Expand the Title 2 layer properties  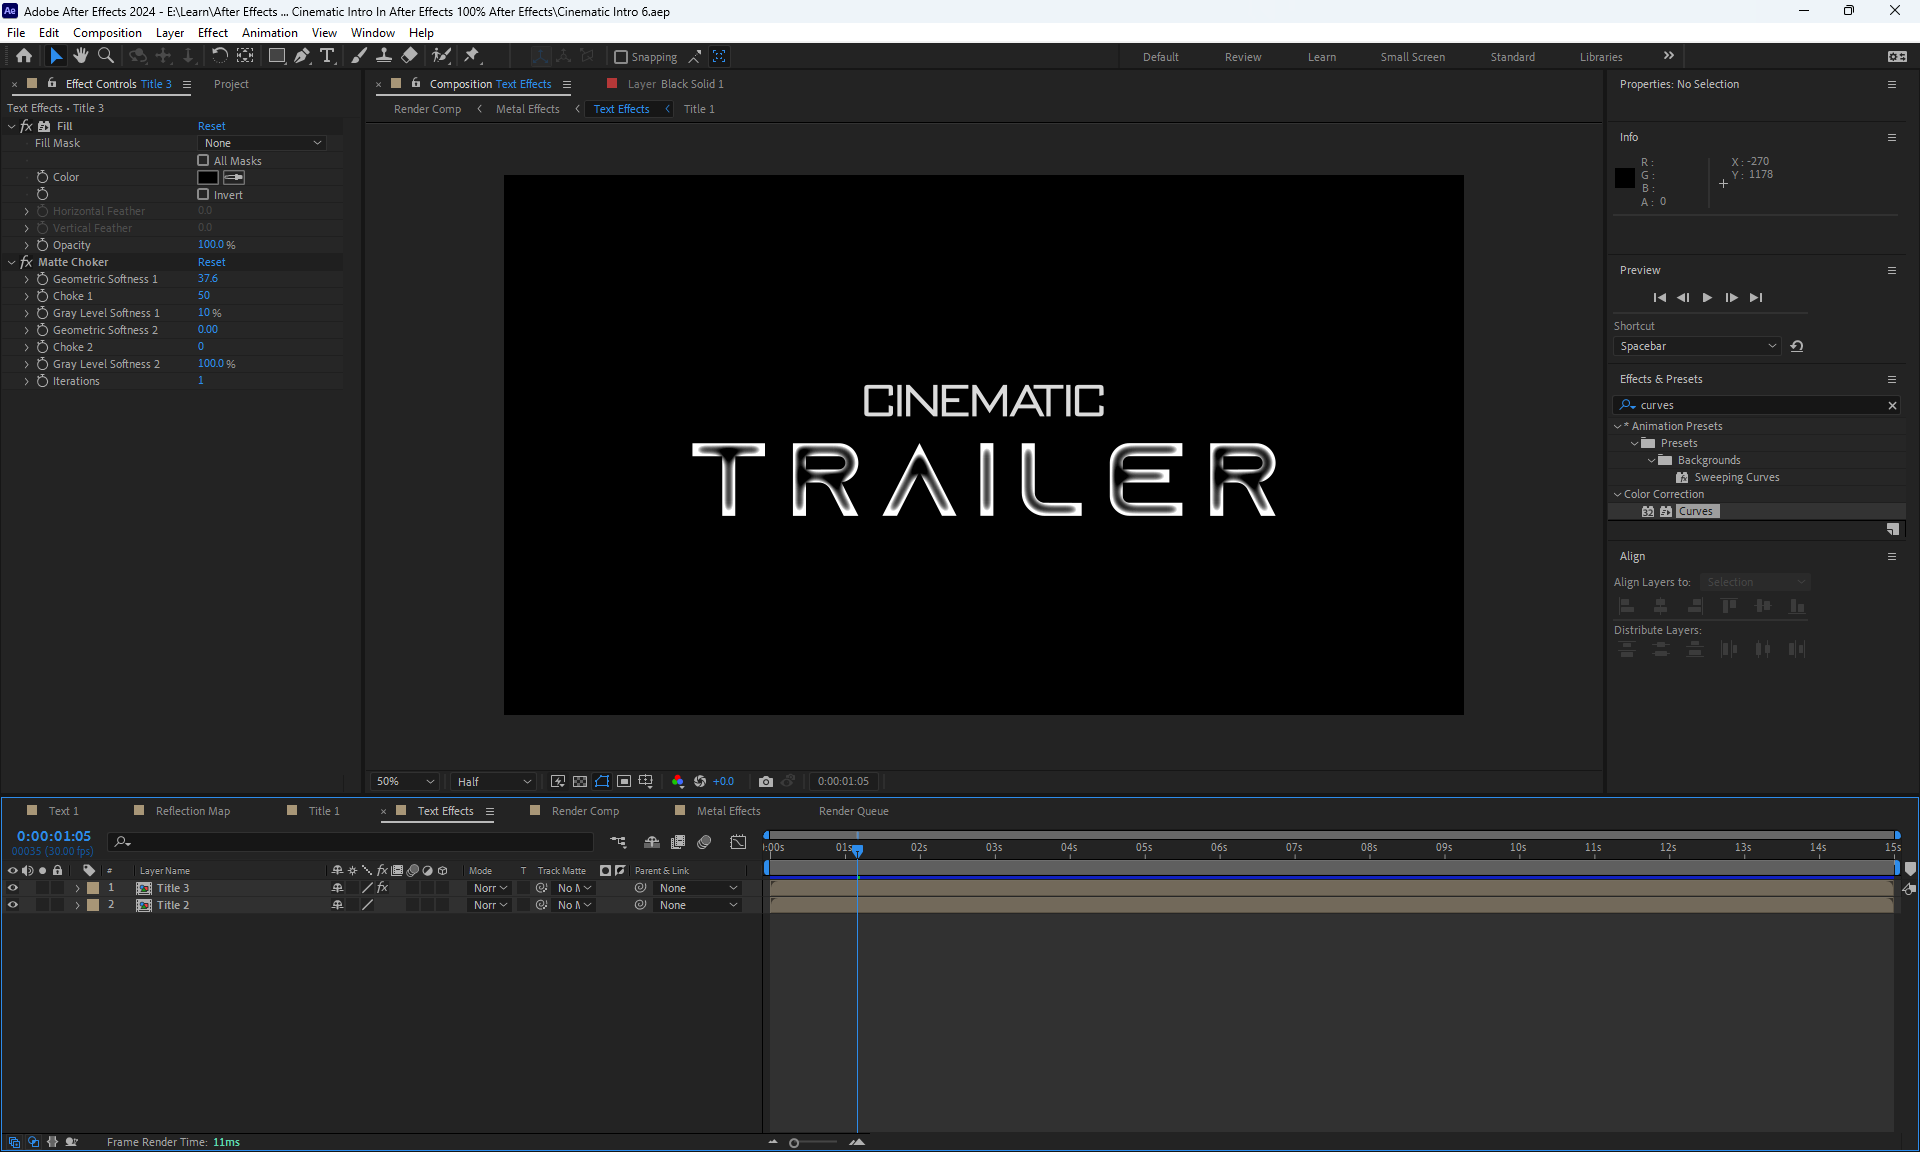point(77,905)
